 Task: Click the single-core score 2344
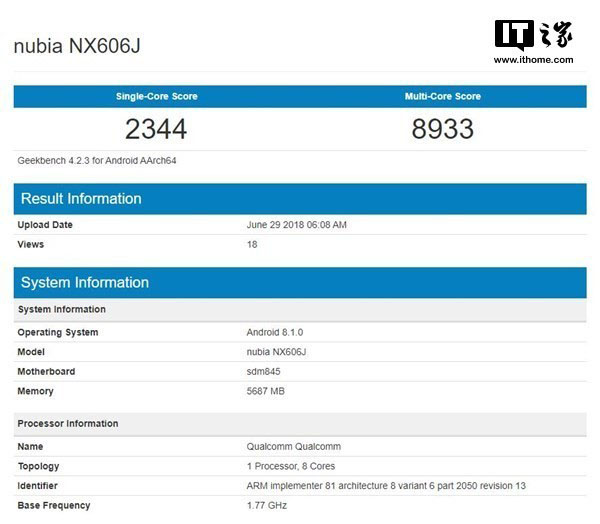(156, 129)
